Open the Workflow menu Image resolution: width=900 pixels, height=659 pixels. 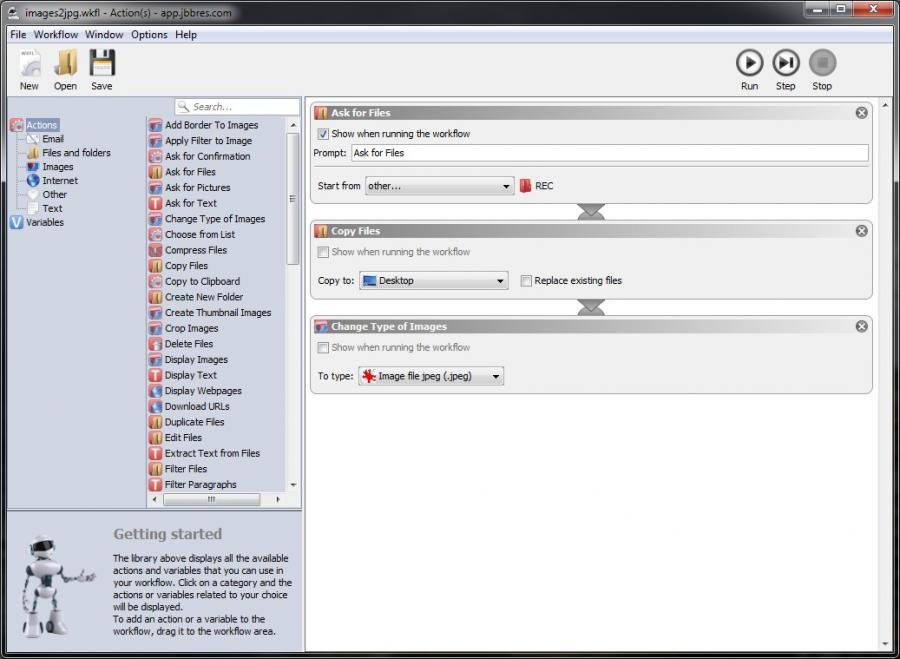click(56, 34)
